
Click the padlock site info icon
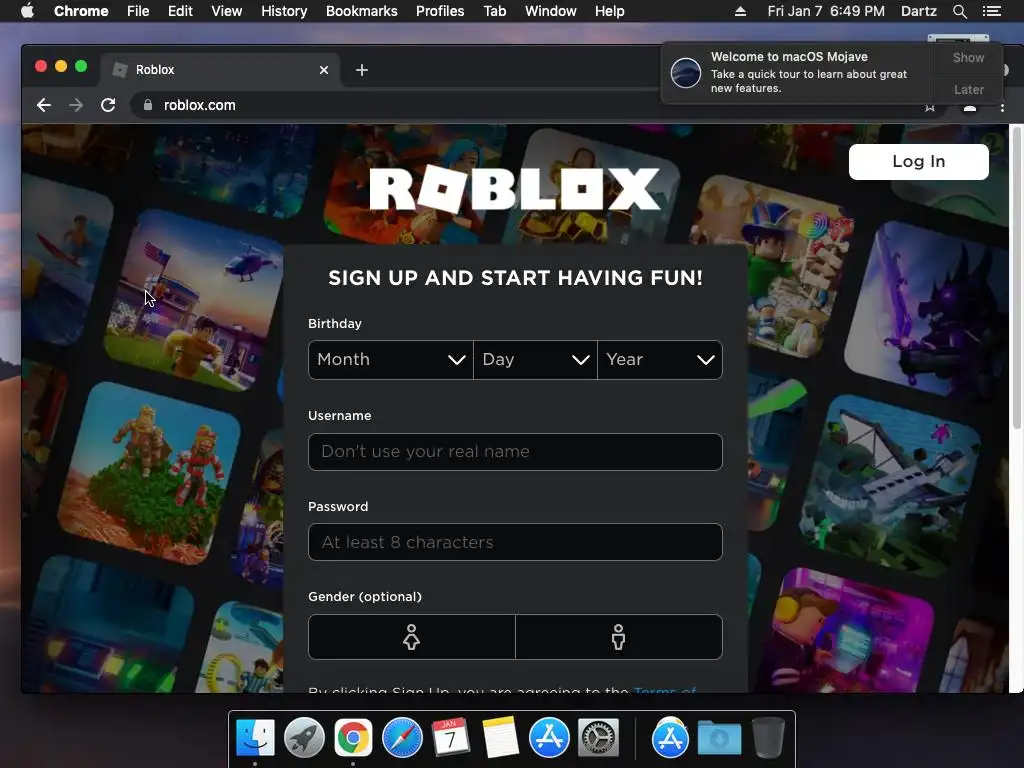click(x=148, y=105)
